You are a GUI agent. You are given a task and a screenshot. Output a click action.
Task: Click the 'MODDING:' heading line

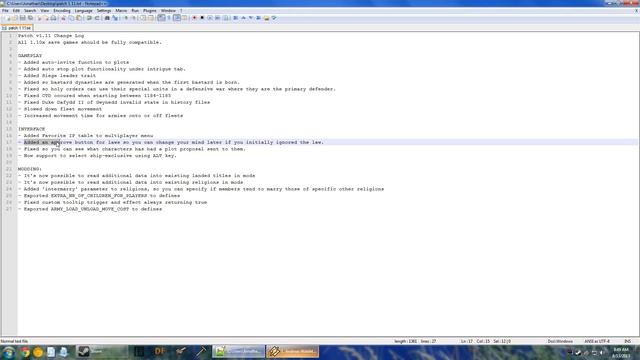29,169
